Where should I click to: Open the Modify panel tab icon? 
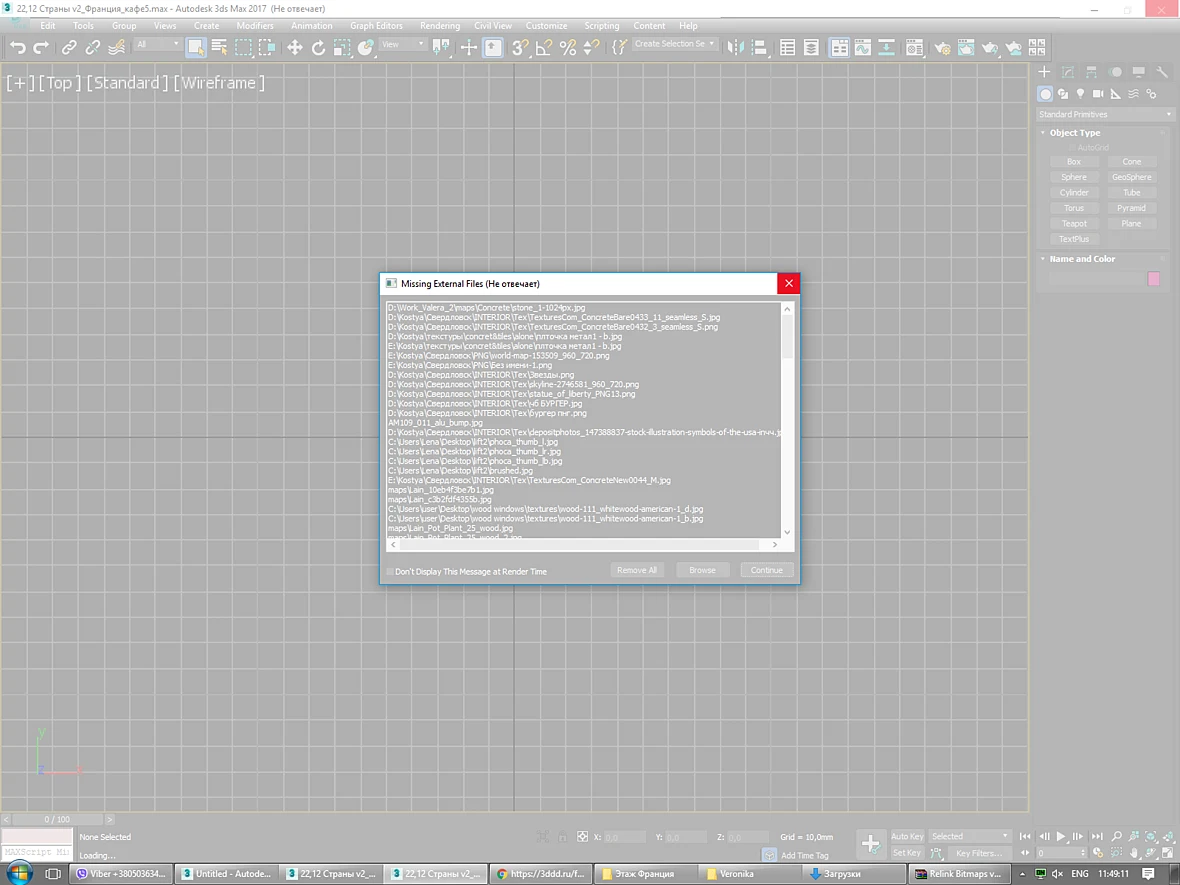[x=1068, y=72]
